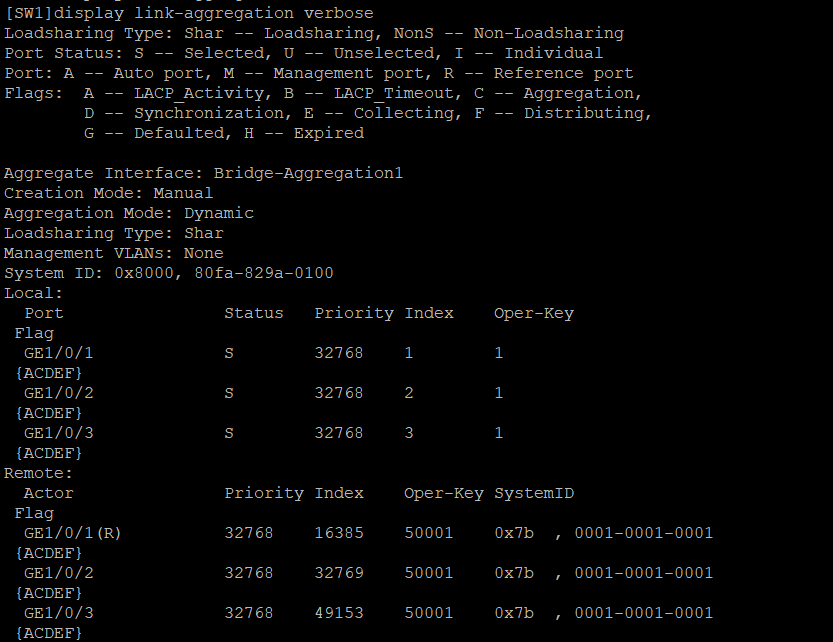Screen dimensions: 833x642
Task: Click the '{ACDEF}' flag under remote GE1/0/1(R)
Action: click(x=48, y=553)
